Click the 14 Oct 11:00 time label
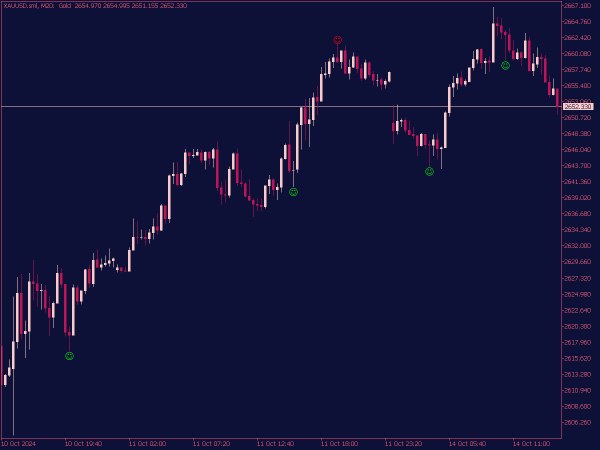The width and height of the screenshot is (600, 450). click(531, 444)
